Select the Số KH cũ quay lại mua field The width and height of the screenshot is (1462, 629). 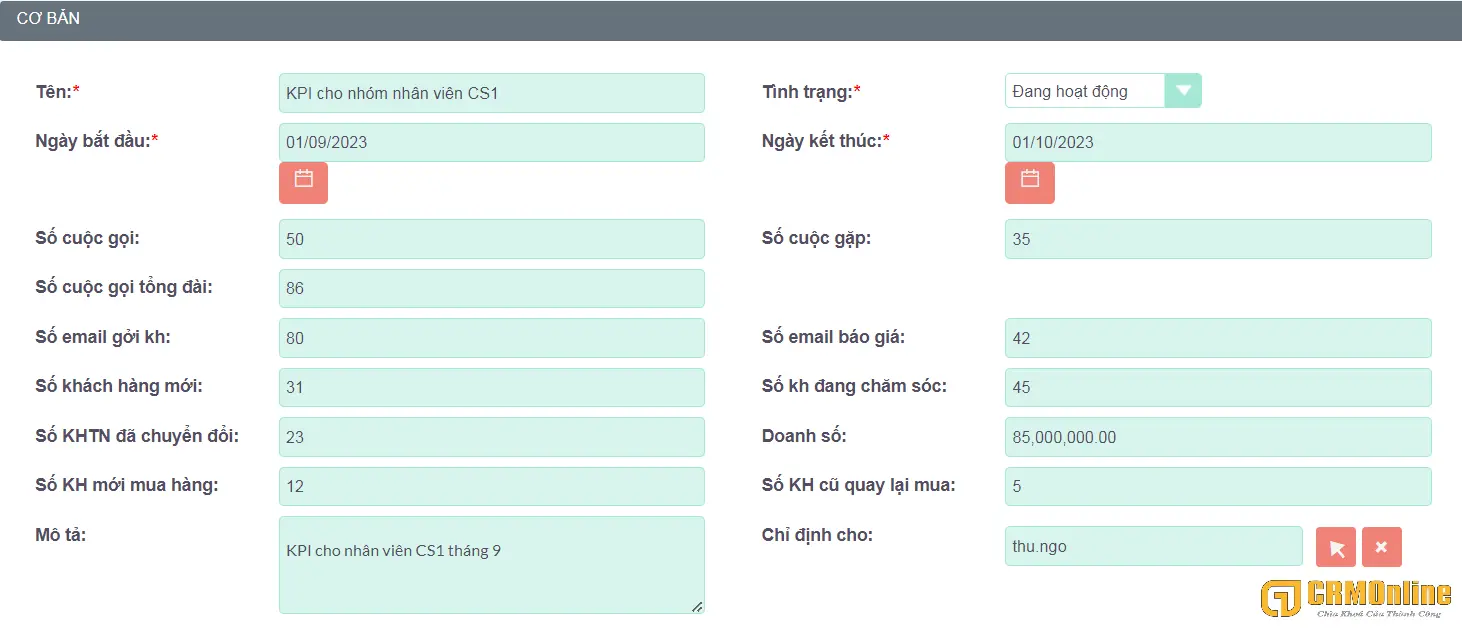pos(1217,486)
